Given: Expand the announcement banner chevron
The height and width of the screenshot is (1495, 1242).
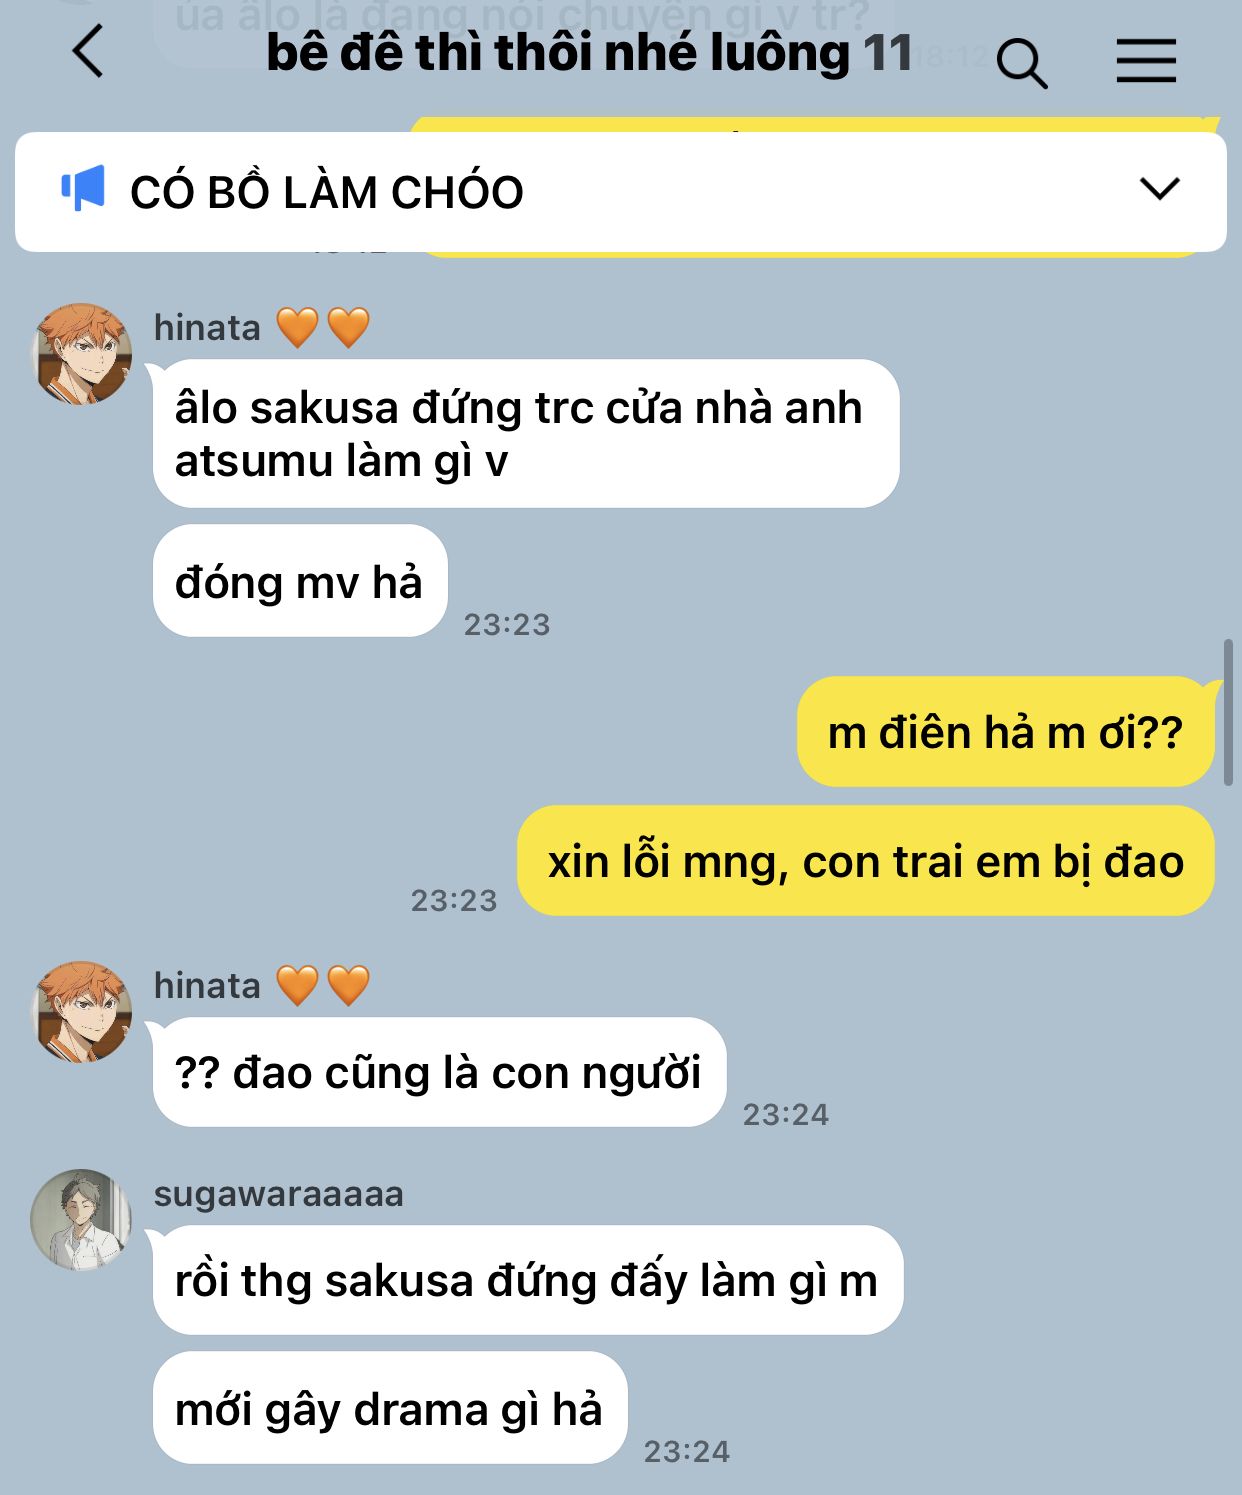Looking at the screenshot, I should [1160, 188].
